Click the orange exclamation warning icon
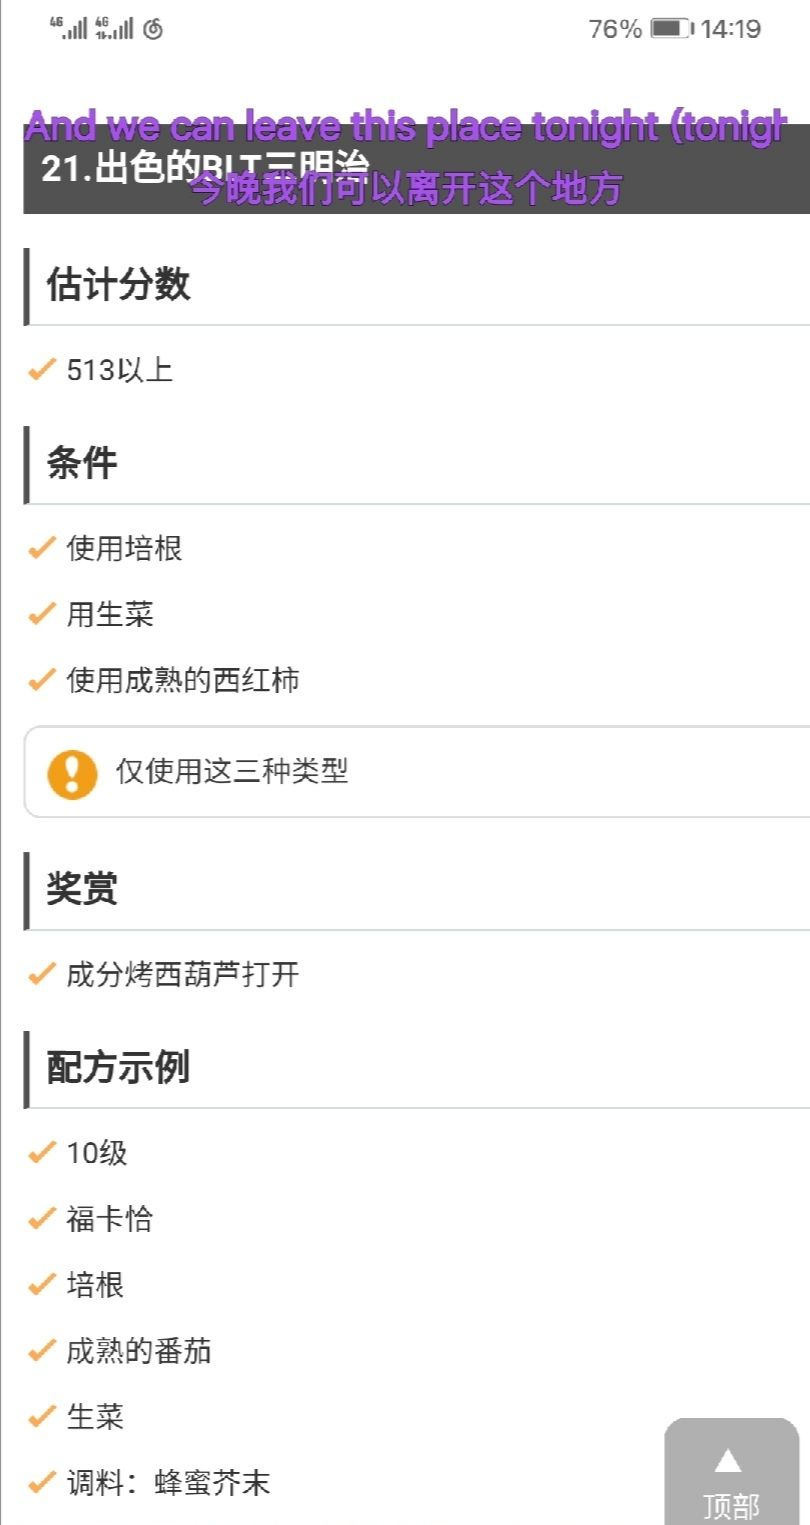810x1525 pixels. [72, 774]
